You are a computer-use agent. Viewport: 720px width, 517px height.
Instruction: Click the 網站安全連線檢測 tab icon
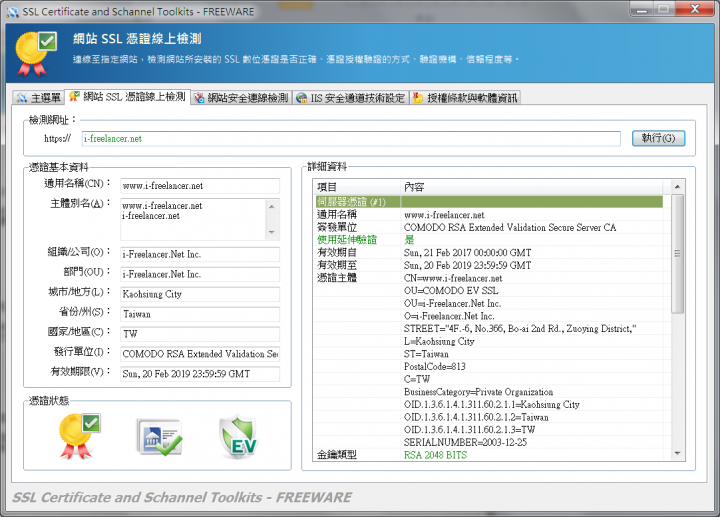pyautogui.click(x=199, y=98)
